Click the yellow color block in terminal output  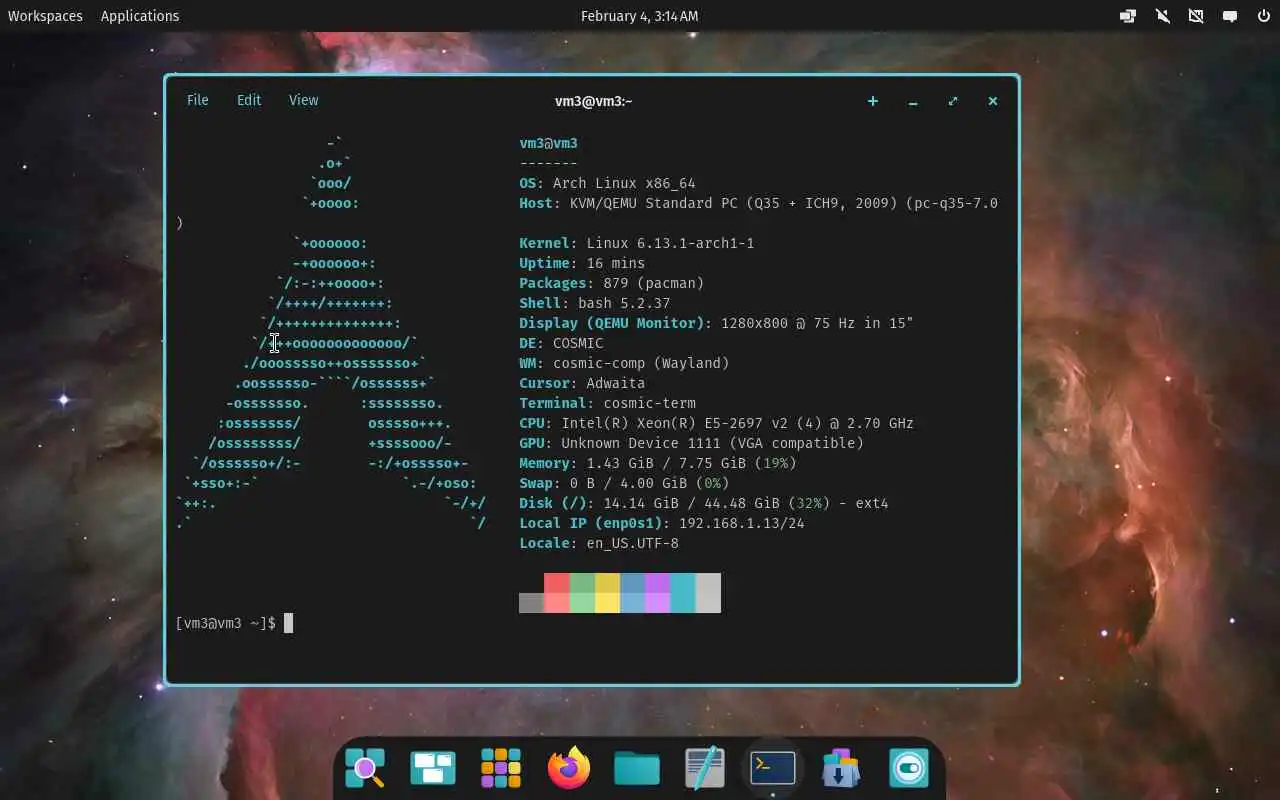coord(607,592)
